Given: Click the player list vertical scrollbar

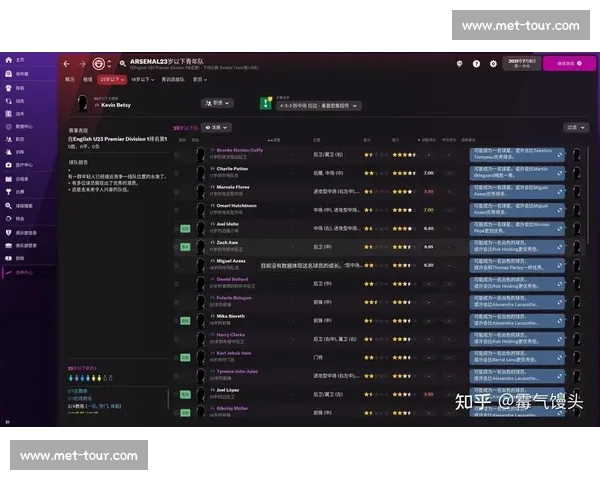Looking at the screenshot, I should [588, 195].
